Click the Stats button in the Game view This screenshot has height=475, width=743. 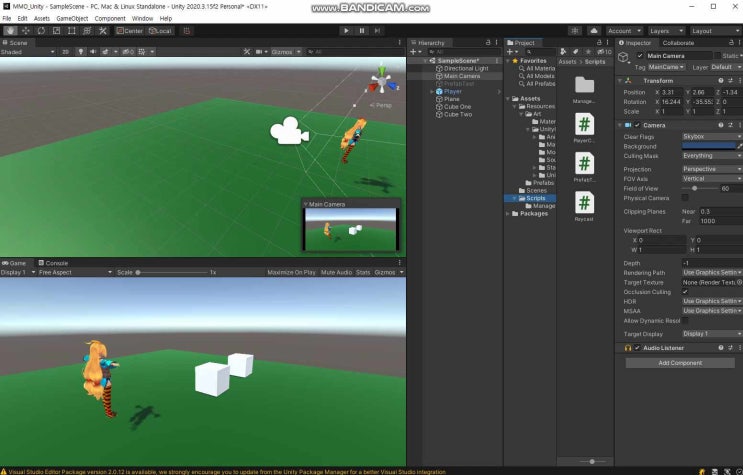(x=363, y=273)
